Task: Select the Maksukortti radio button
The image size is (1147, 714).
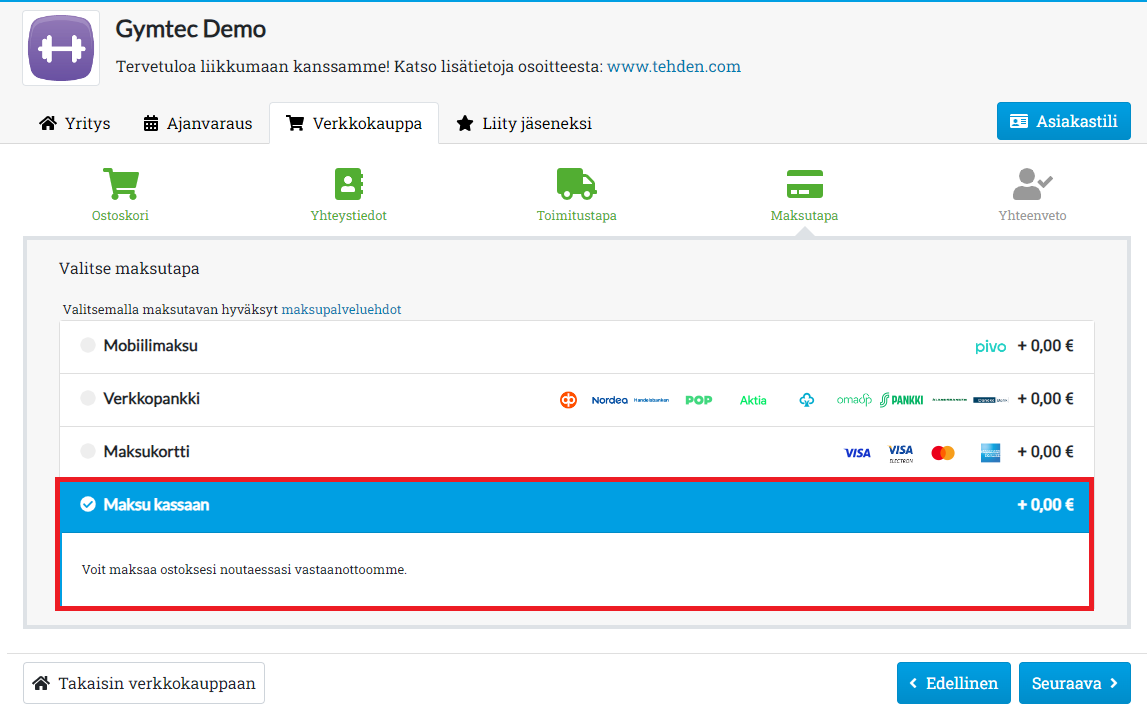Action: [x=88, y=451]
